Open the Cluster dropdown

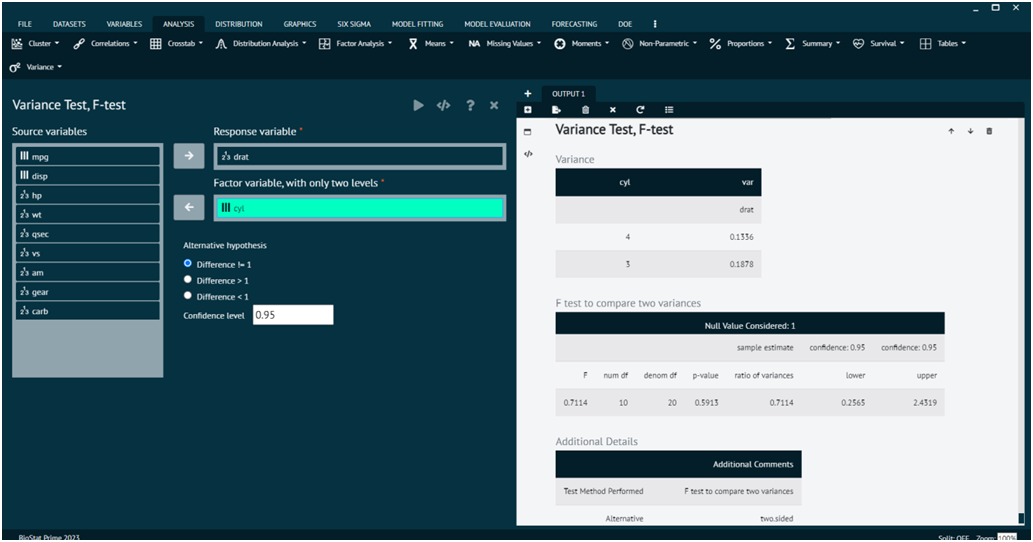pos(36,43)
